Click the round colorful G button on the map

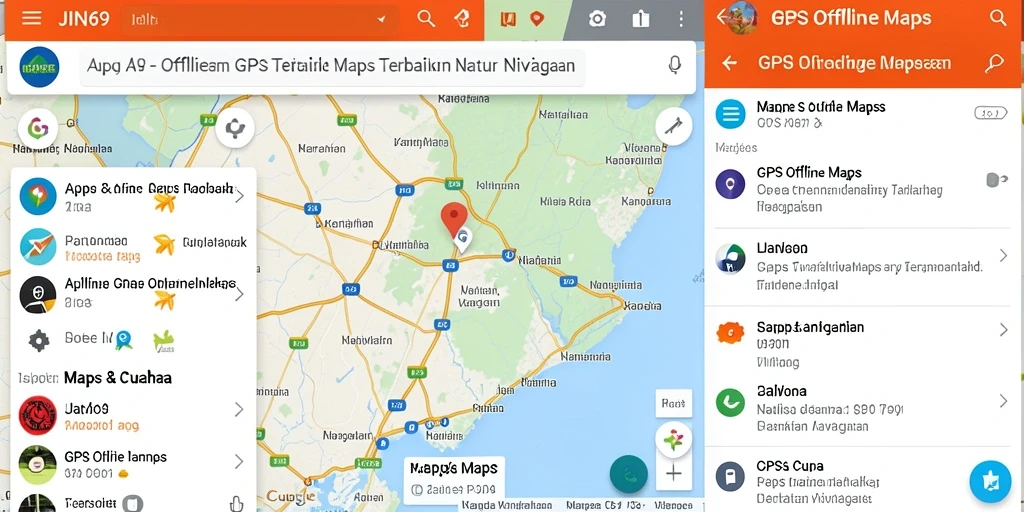click(38, 129)
